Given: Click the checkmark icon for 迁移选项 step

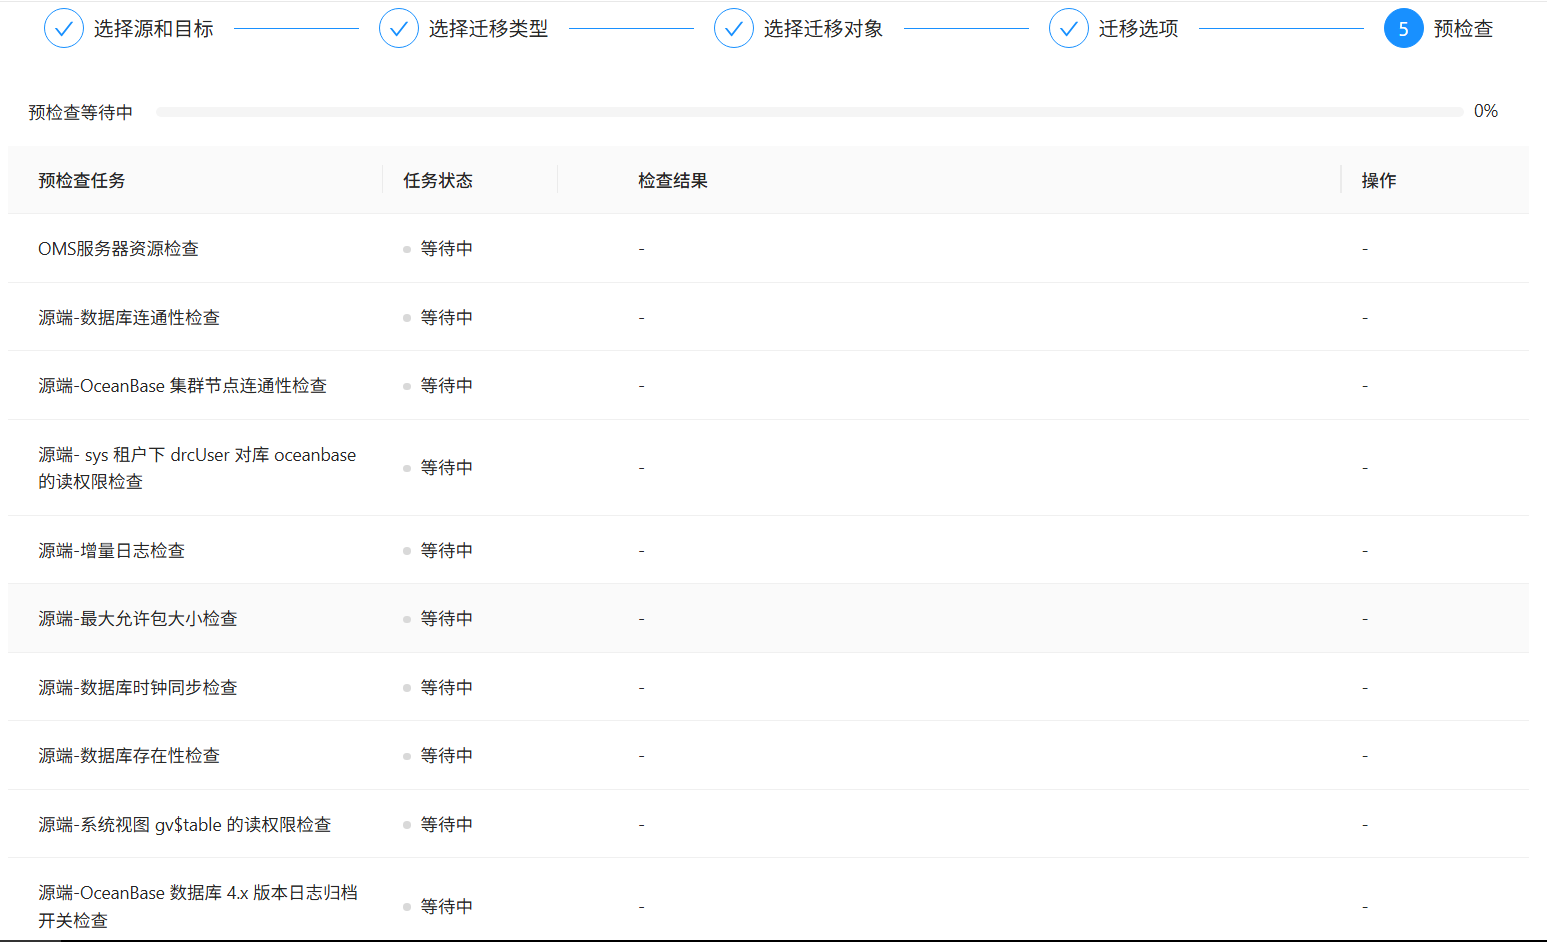Looking at the screenshot, I should tap(1068, 29).
